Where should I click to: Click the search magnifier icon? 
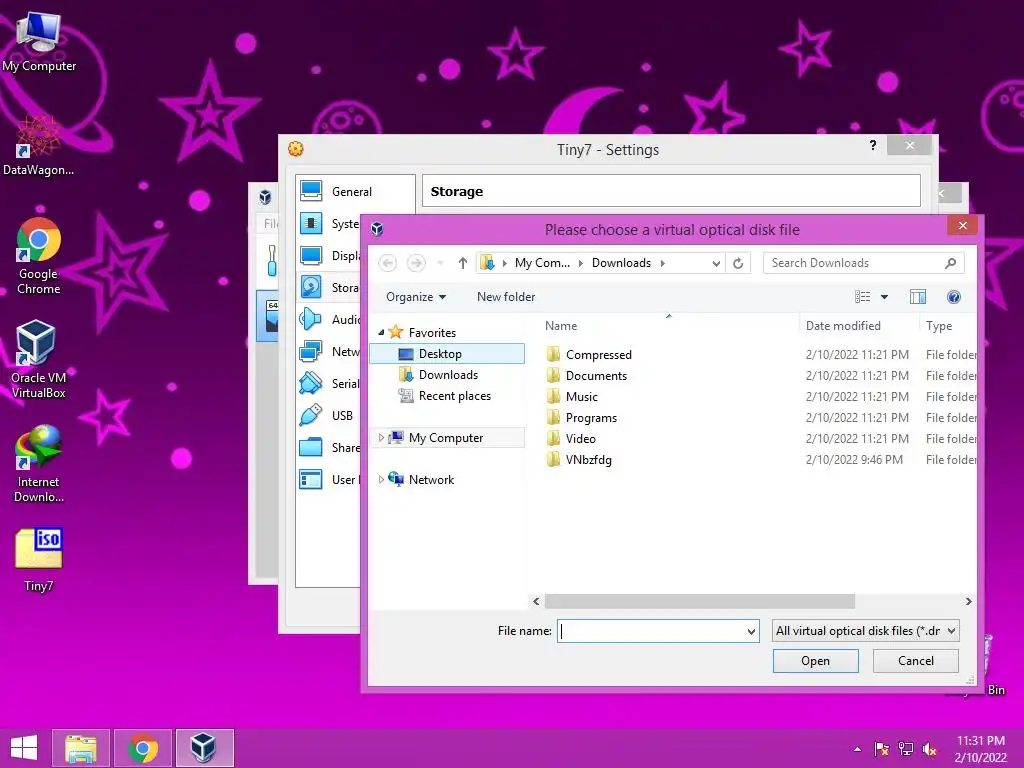tap(950, 263)
